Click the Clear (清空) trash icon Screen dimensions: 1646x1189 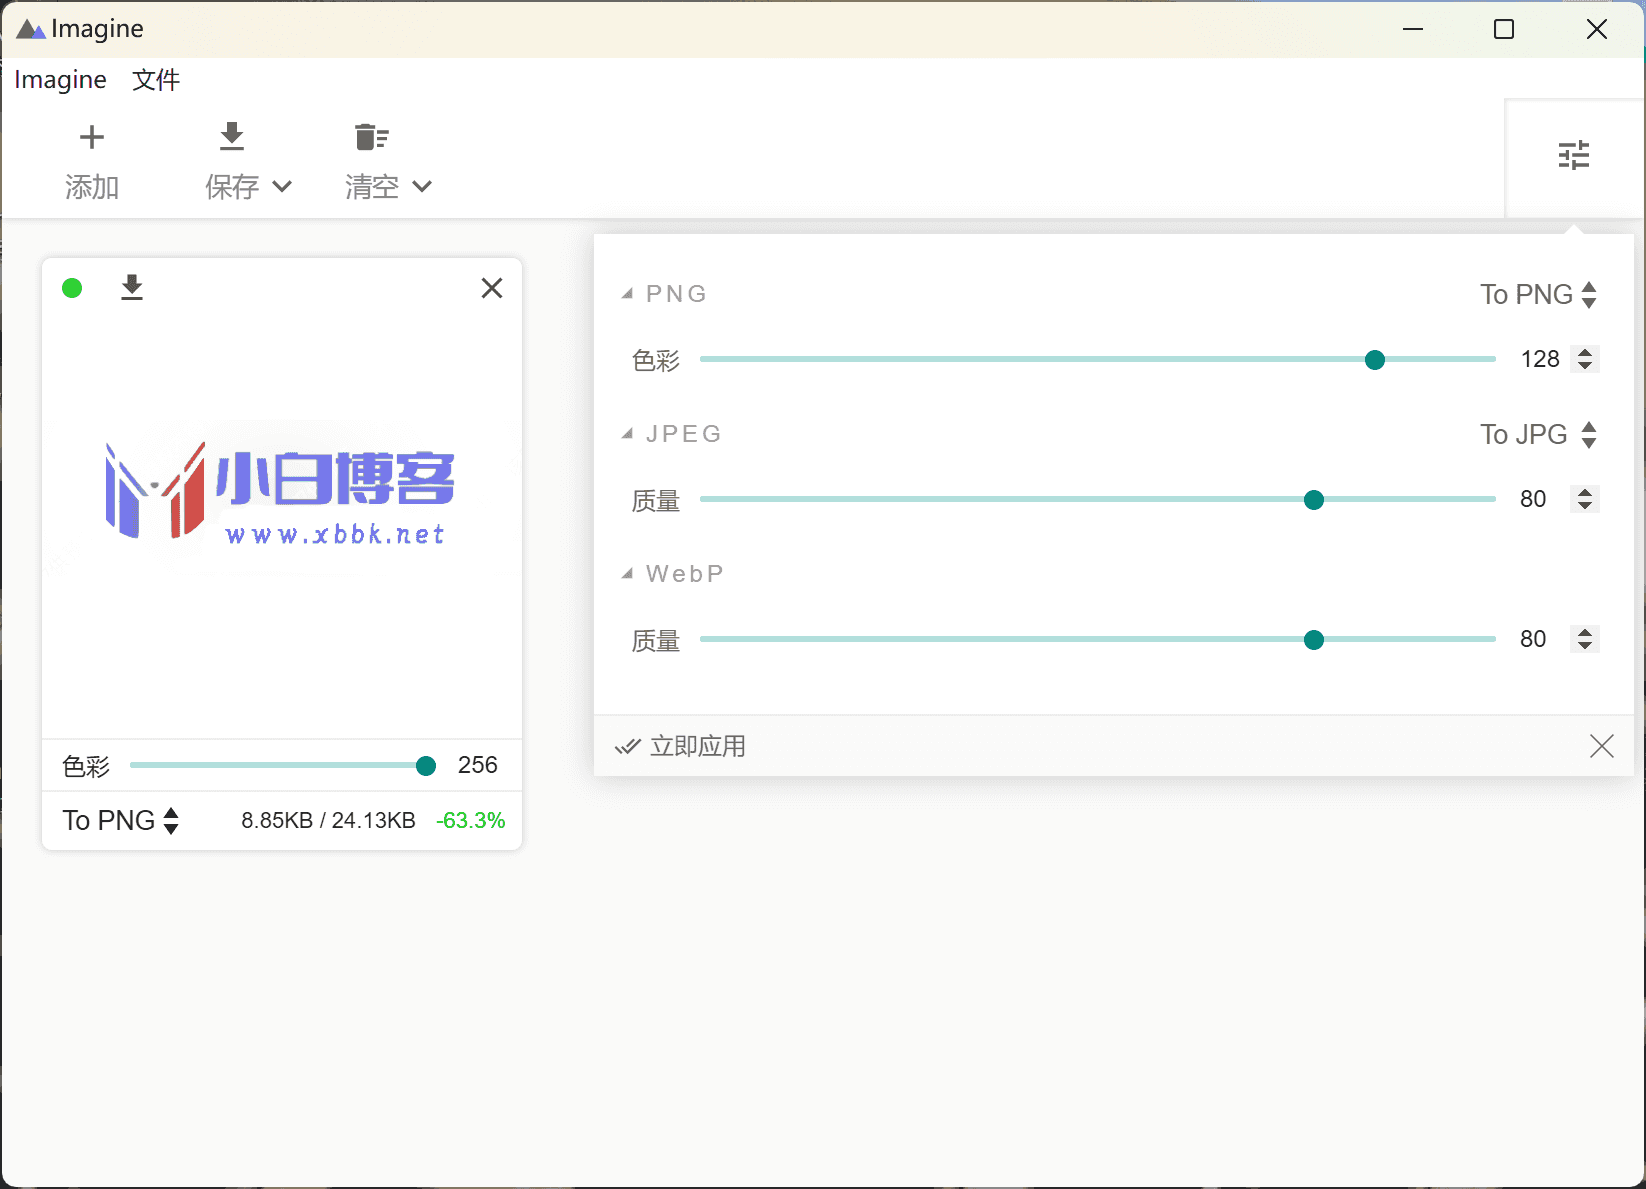(371, 137)
